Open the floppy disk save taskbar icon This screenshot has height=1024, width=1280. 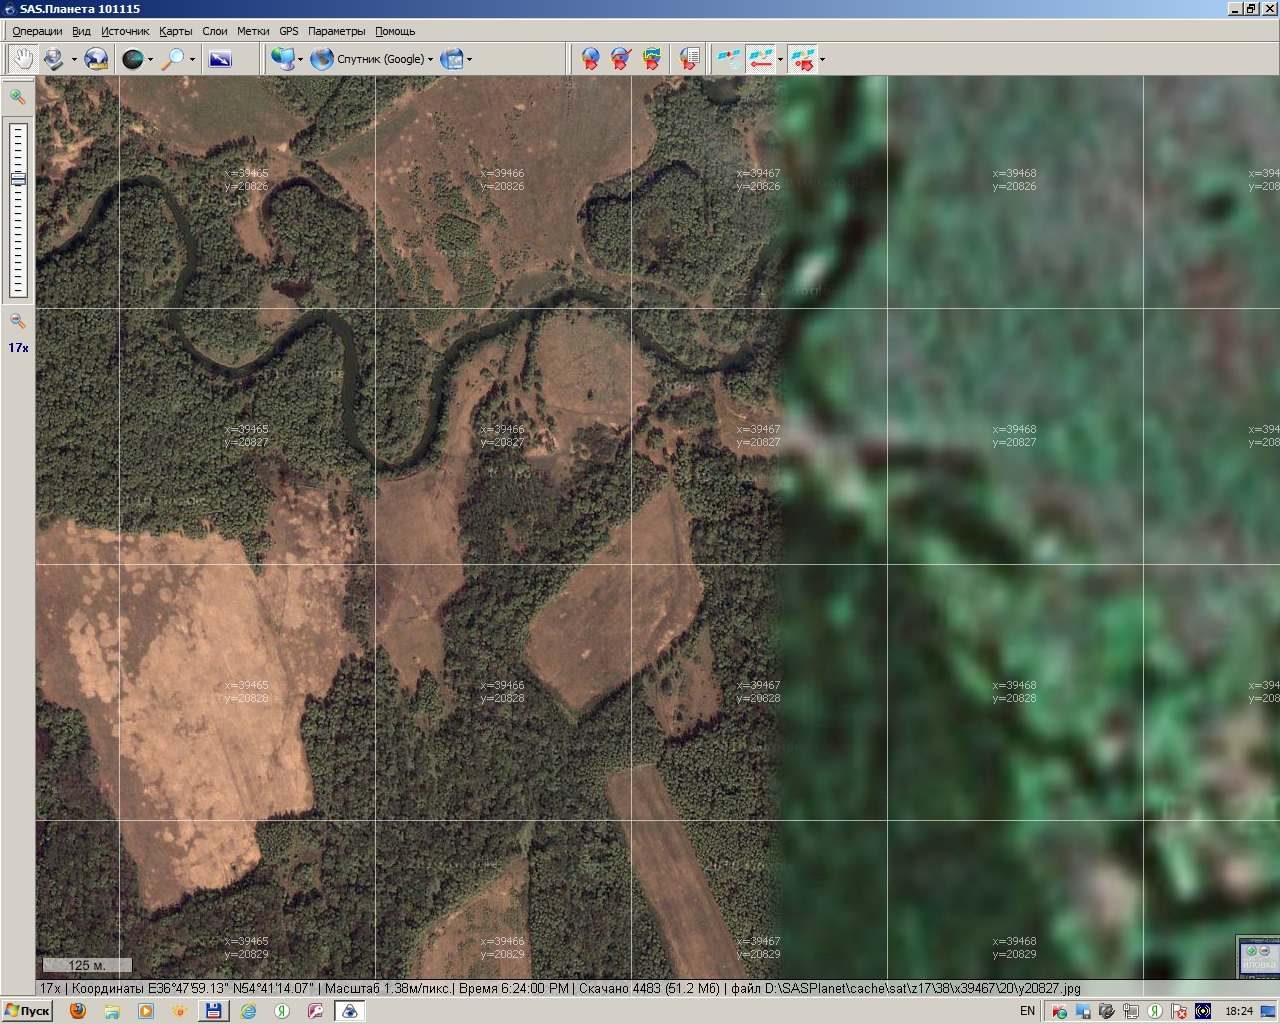213,1011
